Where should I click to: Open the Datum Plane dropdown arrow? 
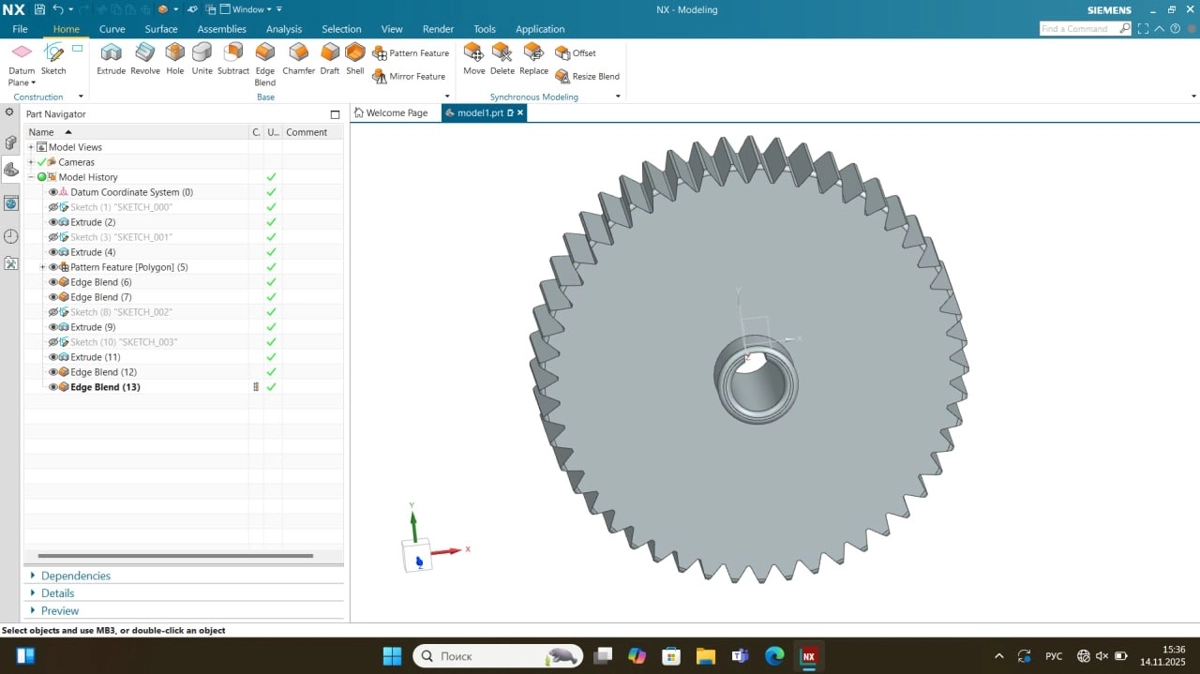coord(33,83)
